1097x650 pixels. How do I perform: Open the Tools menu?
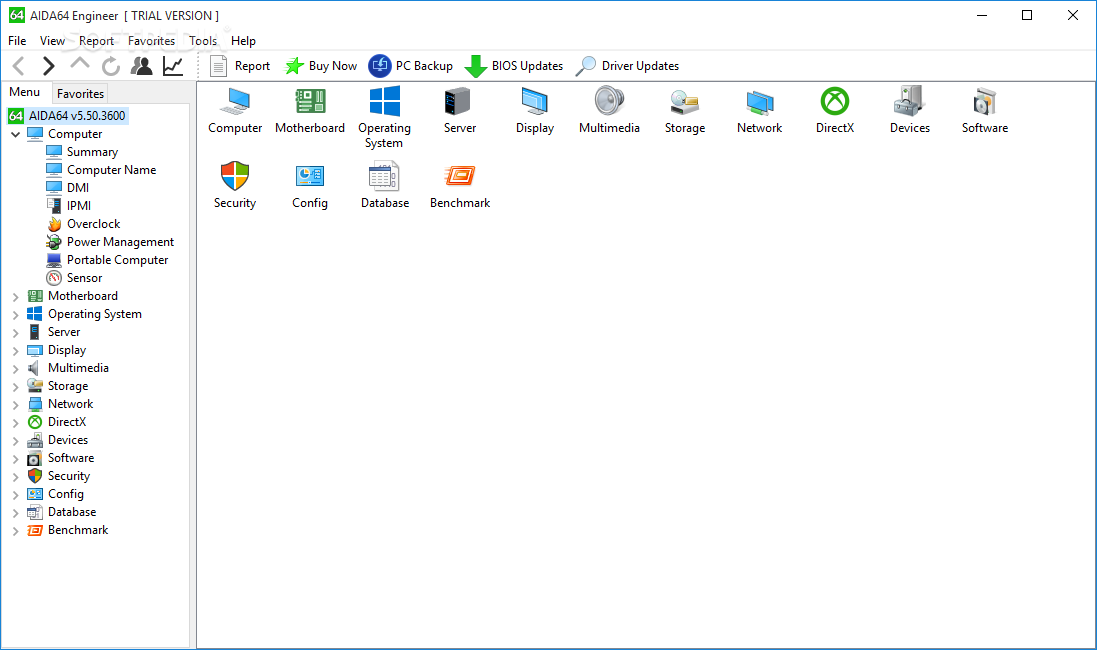pyautogui.click(x=203, y=41)
